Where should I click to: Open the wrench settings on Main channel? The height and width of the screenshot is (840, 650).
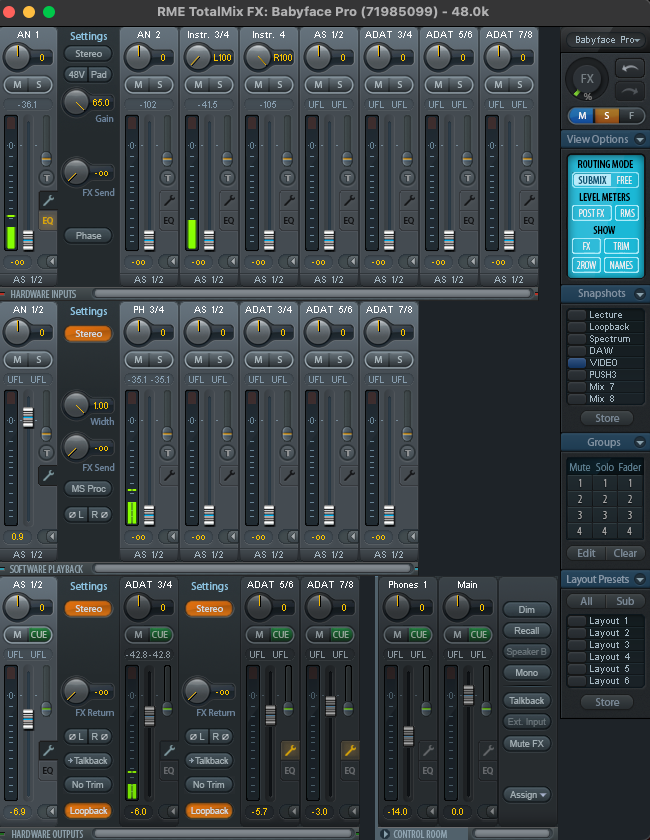(488, 750)
